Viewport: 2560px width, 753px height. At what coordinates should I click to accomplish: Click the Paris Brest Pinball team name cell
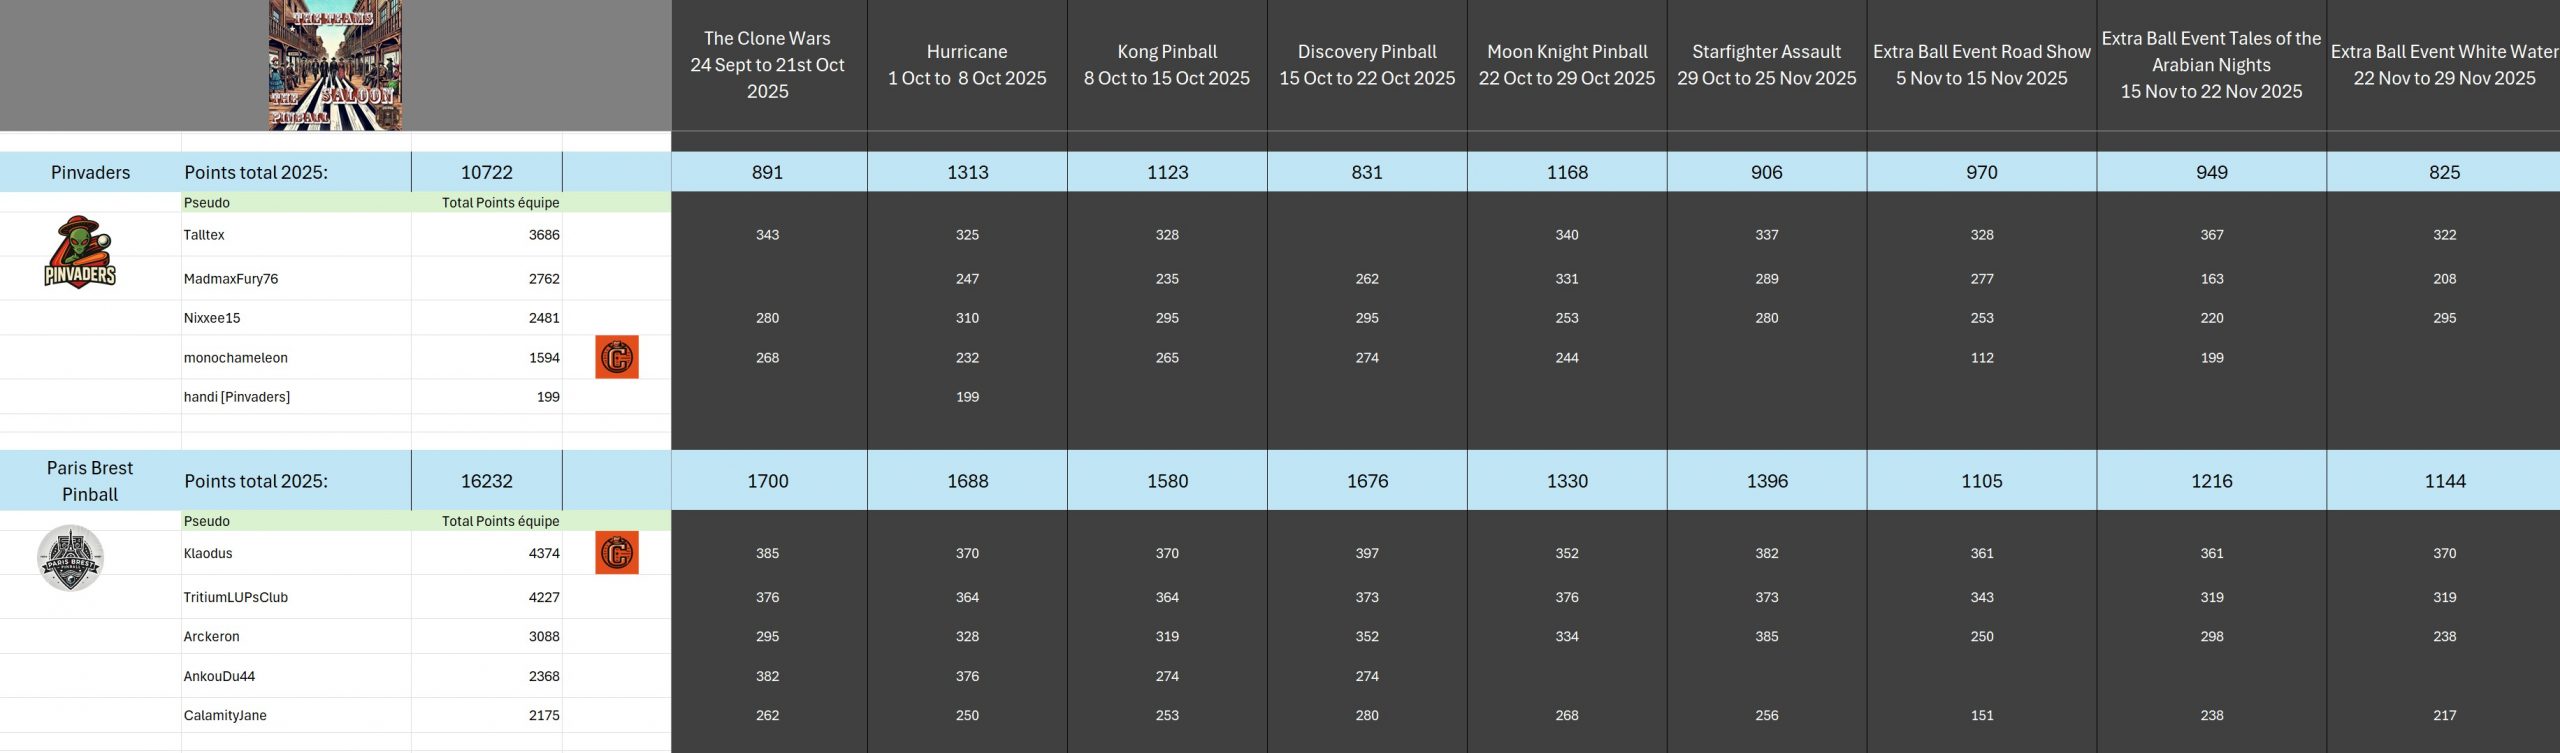[90, 481]
